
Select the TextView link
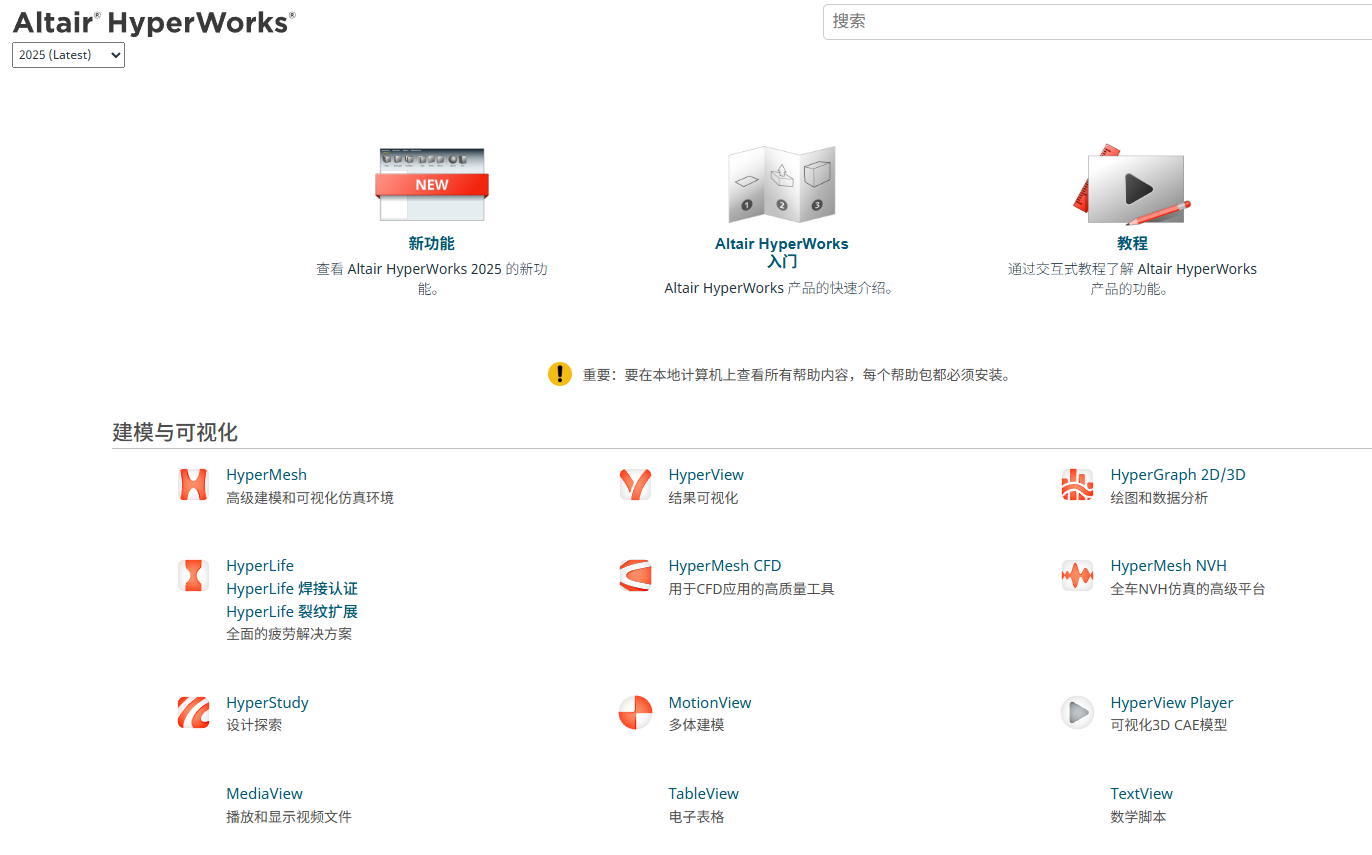(1141, 793)
